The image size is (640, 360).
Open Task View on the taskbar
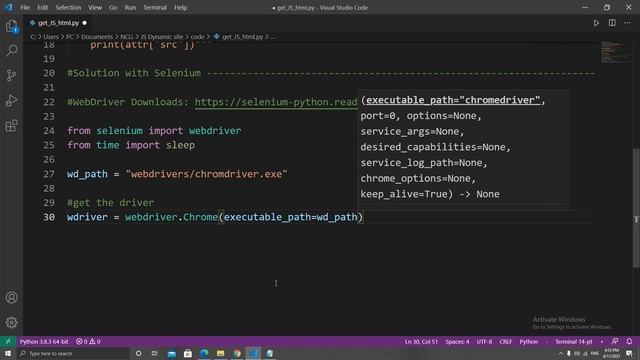tap(155, 353)
